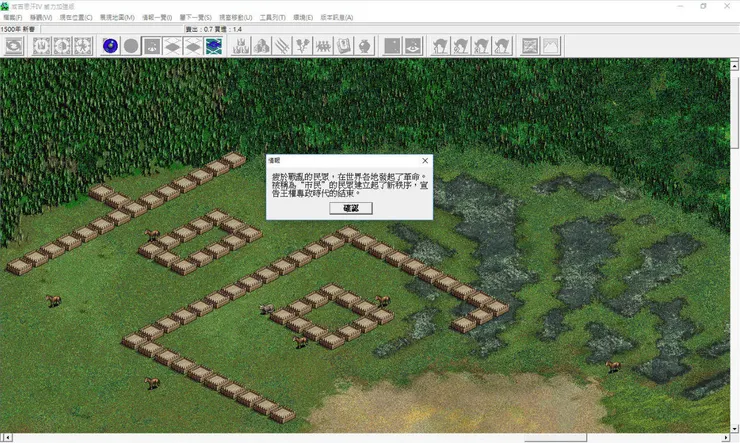The height and width of the screenshot is (443, 740).
Task: Click the ornate framed half-moon icon
Action: [62, 46]
